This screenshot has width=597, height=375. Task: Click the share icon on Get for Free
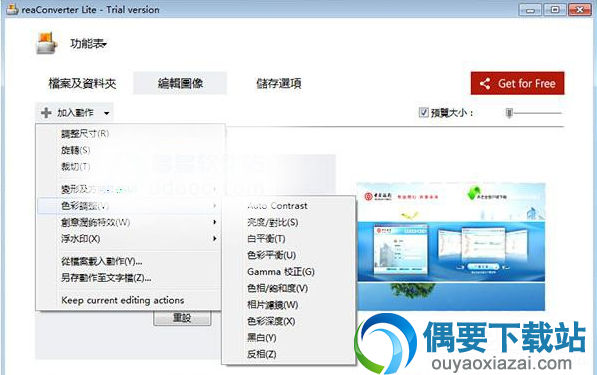485,83
